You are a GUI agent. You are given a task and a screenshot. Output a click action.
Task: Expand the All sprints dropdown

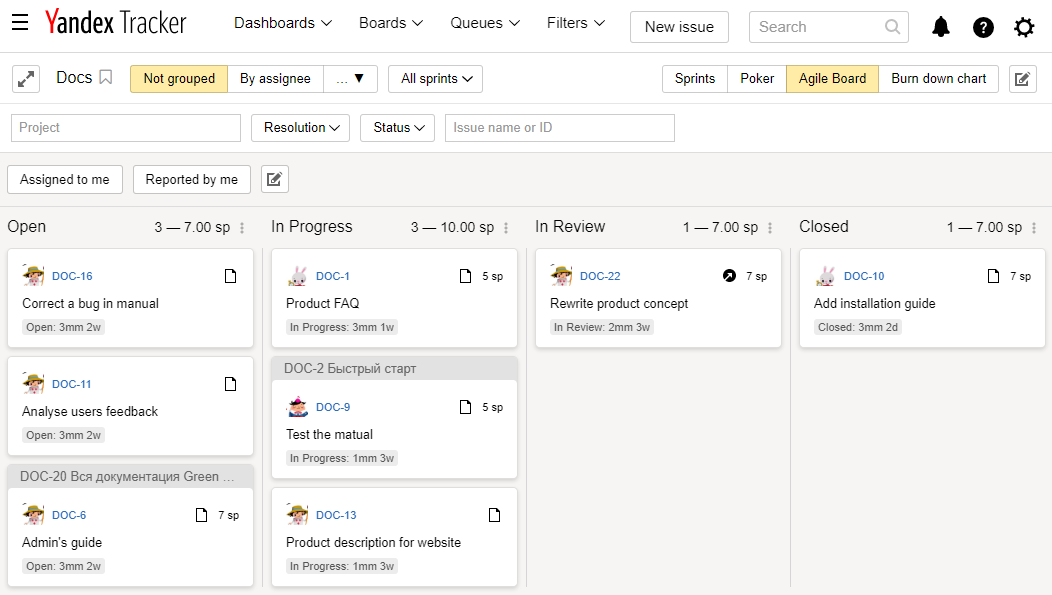(436, 78)
